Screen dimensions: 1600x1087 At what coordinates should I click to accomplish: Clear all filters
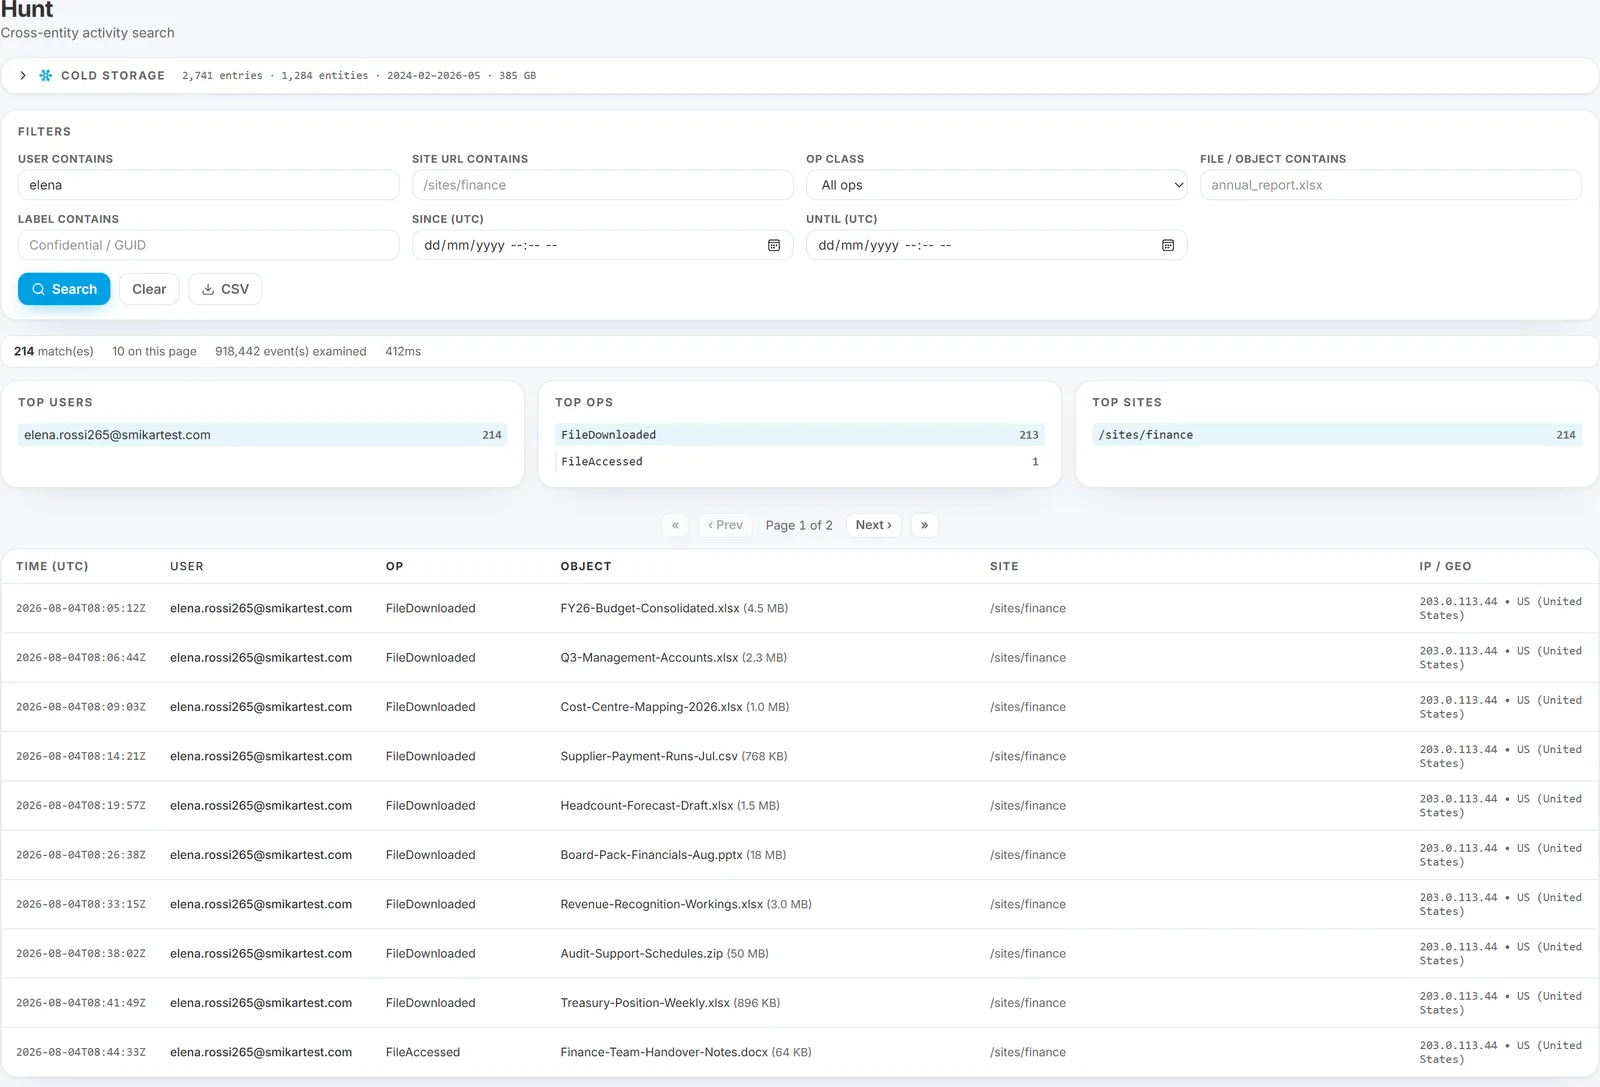pos(149,289)
